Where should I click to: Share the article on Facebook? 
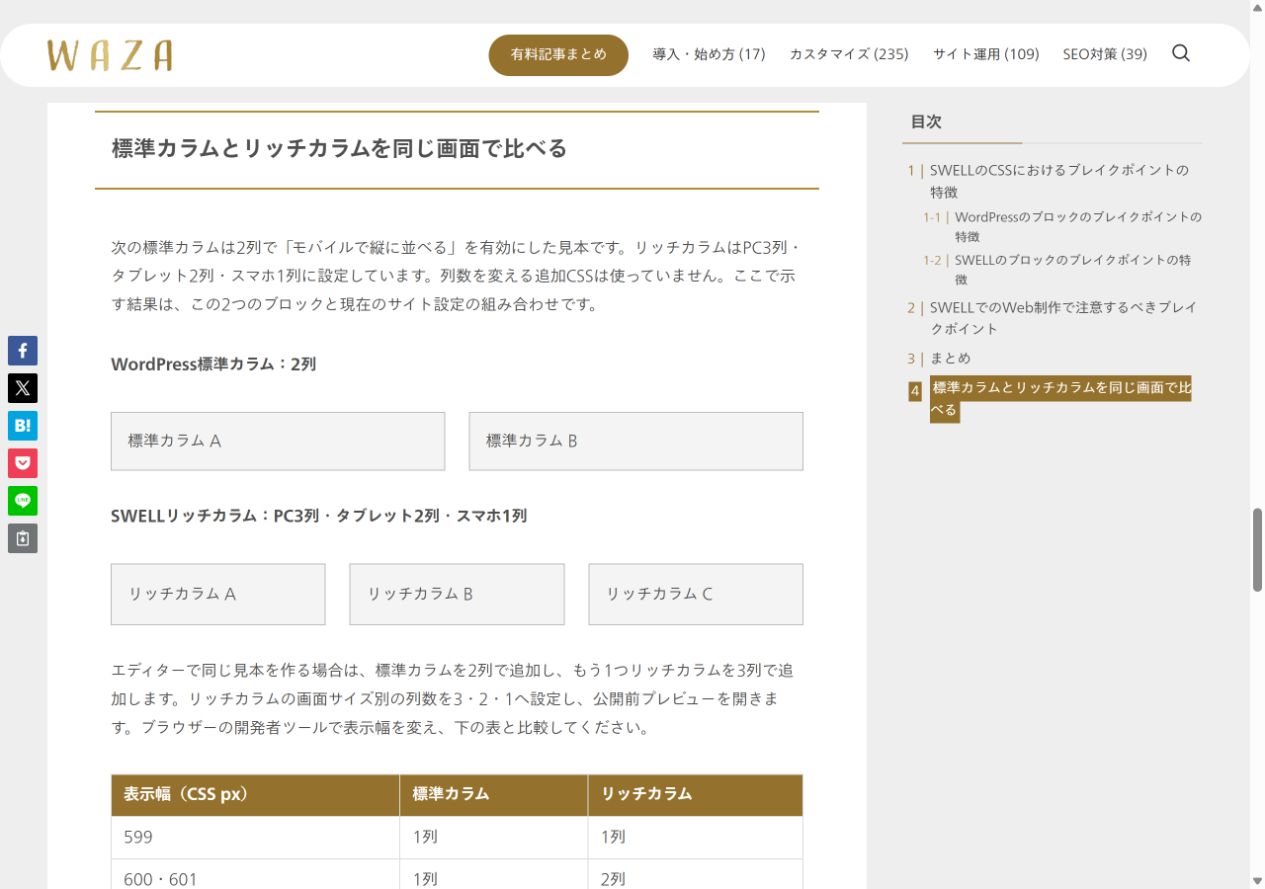pyautogui.click(x=23, y=351)
